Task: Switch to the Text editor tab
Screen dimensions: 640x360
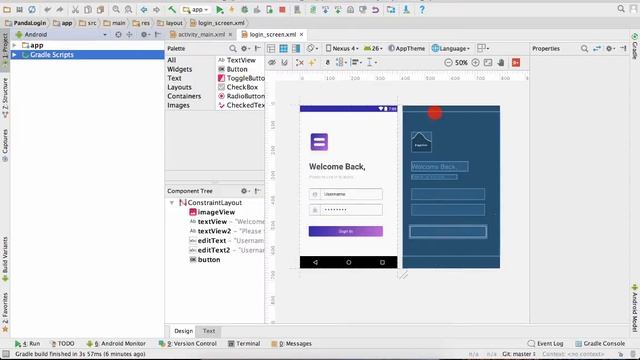Action: tap(209, 331)
